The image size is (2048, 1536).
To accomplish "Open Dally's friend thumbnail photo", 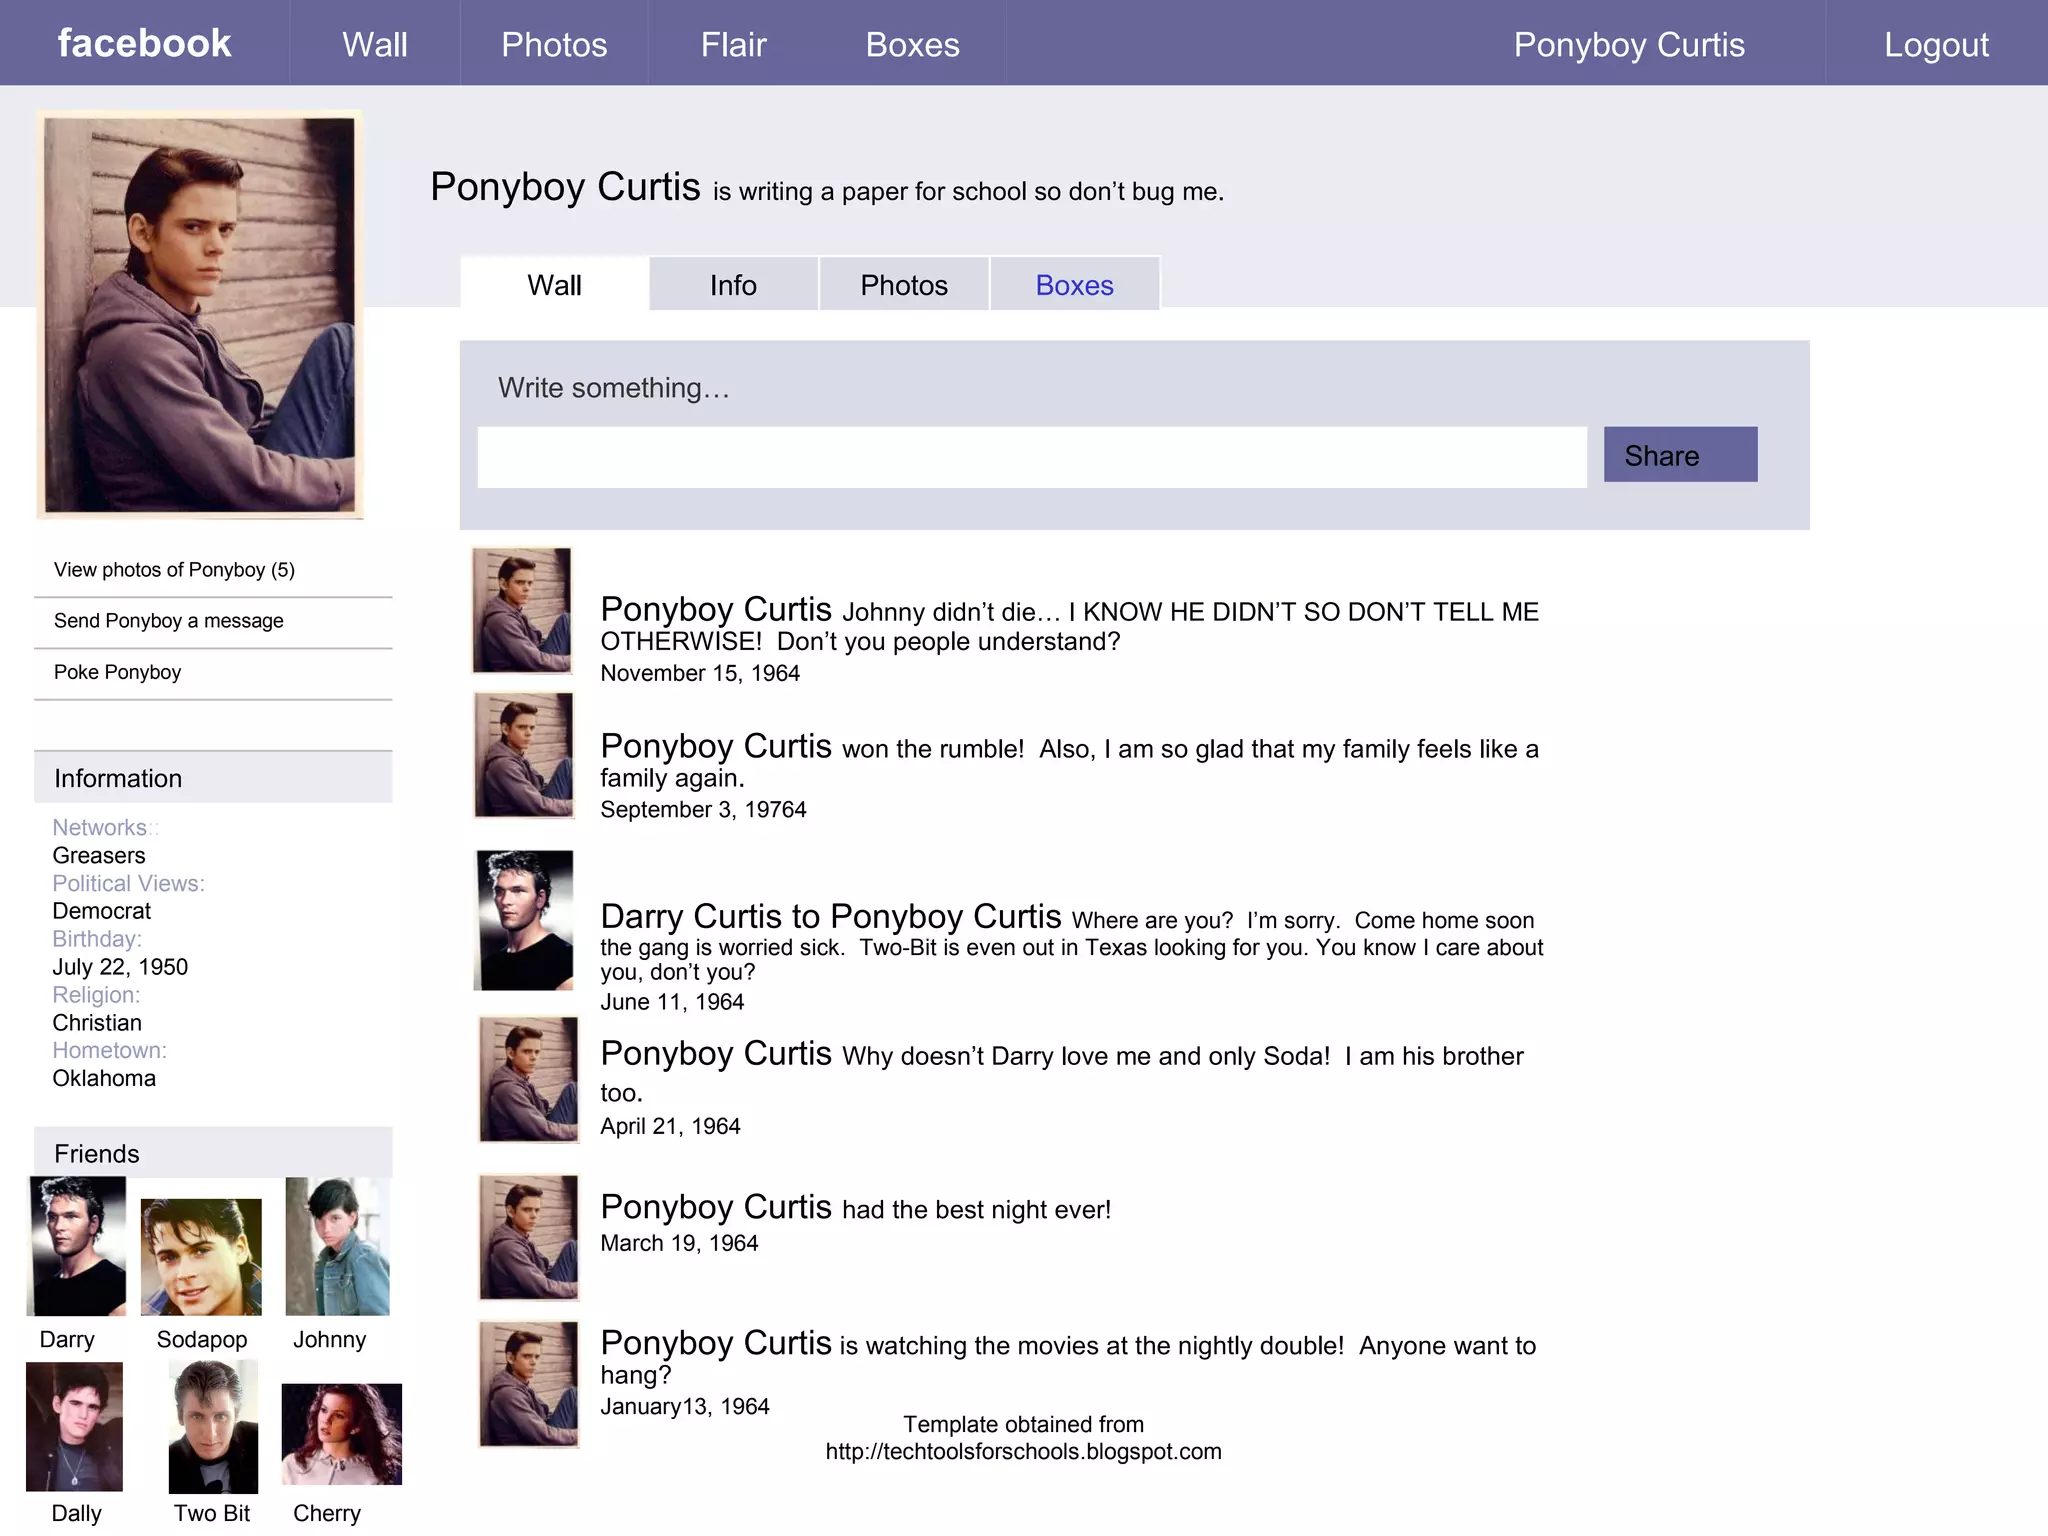I will [x=74, y=1426].
